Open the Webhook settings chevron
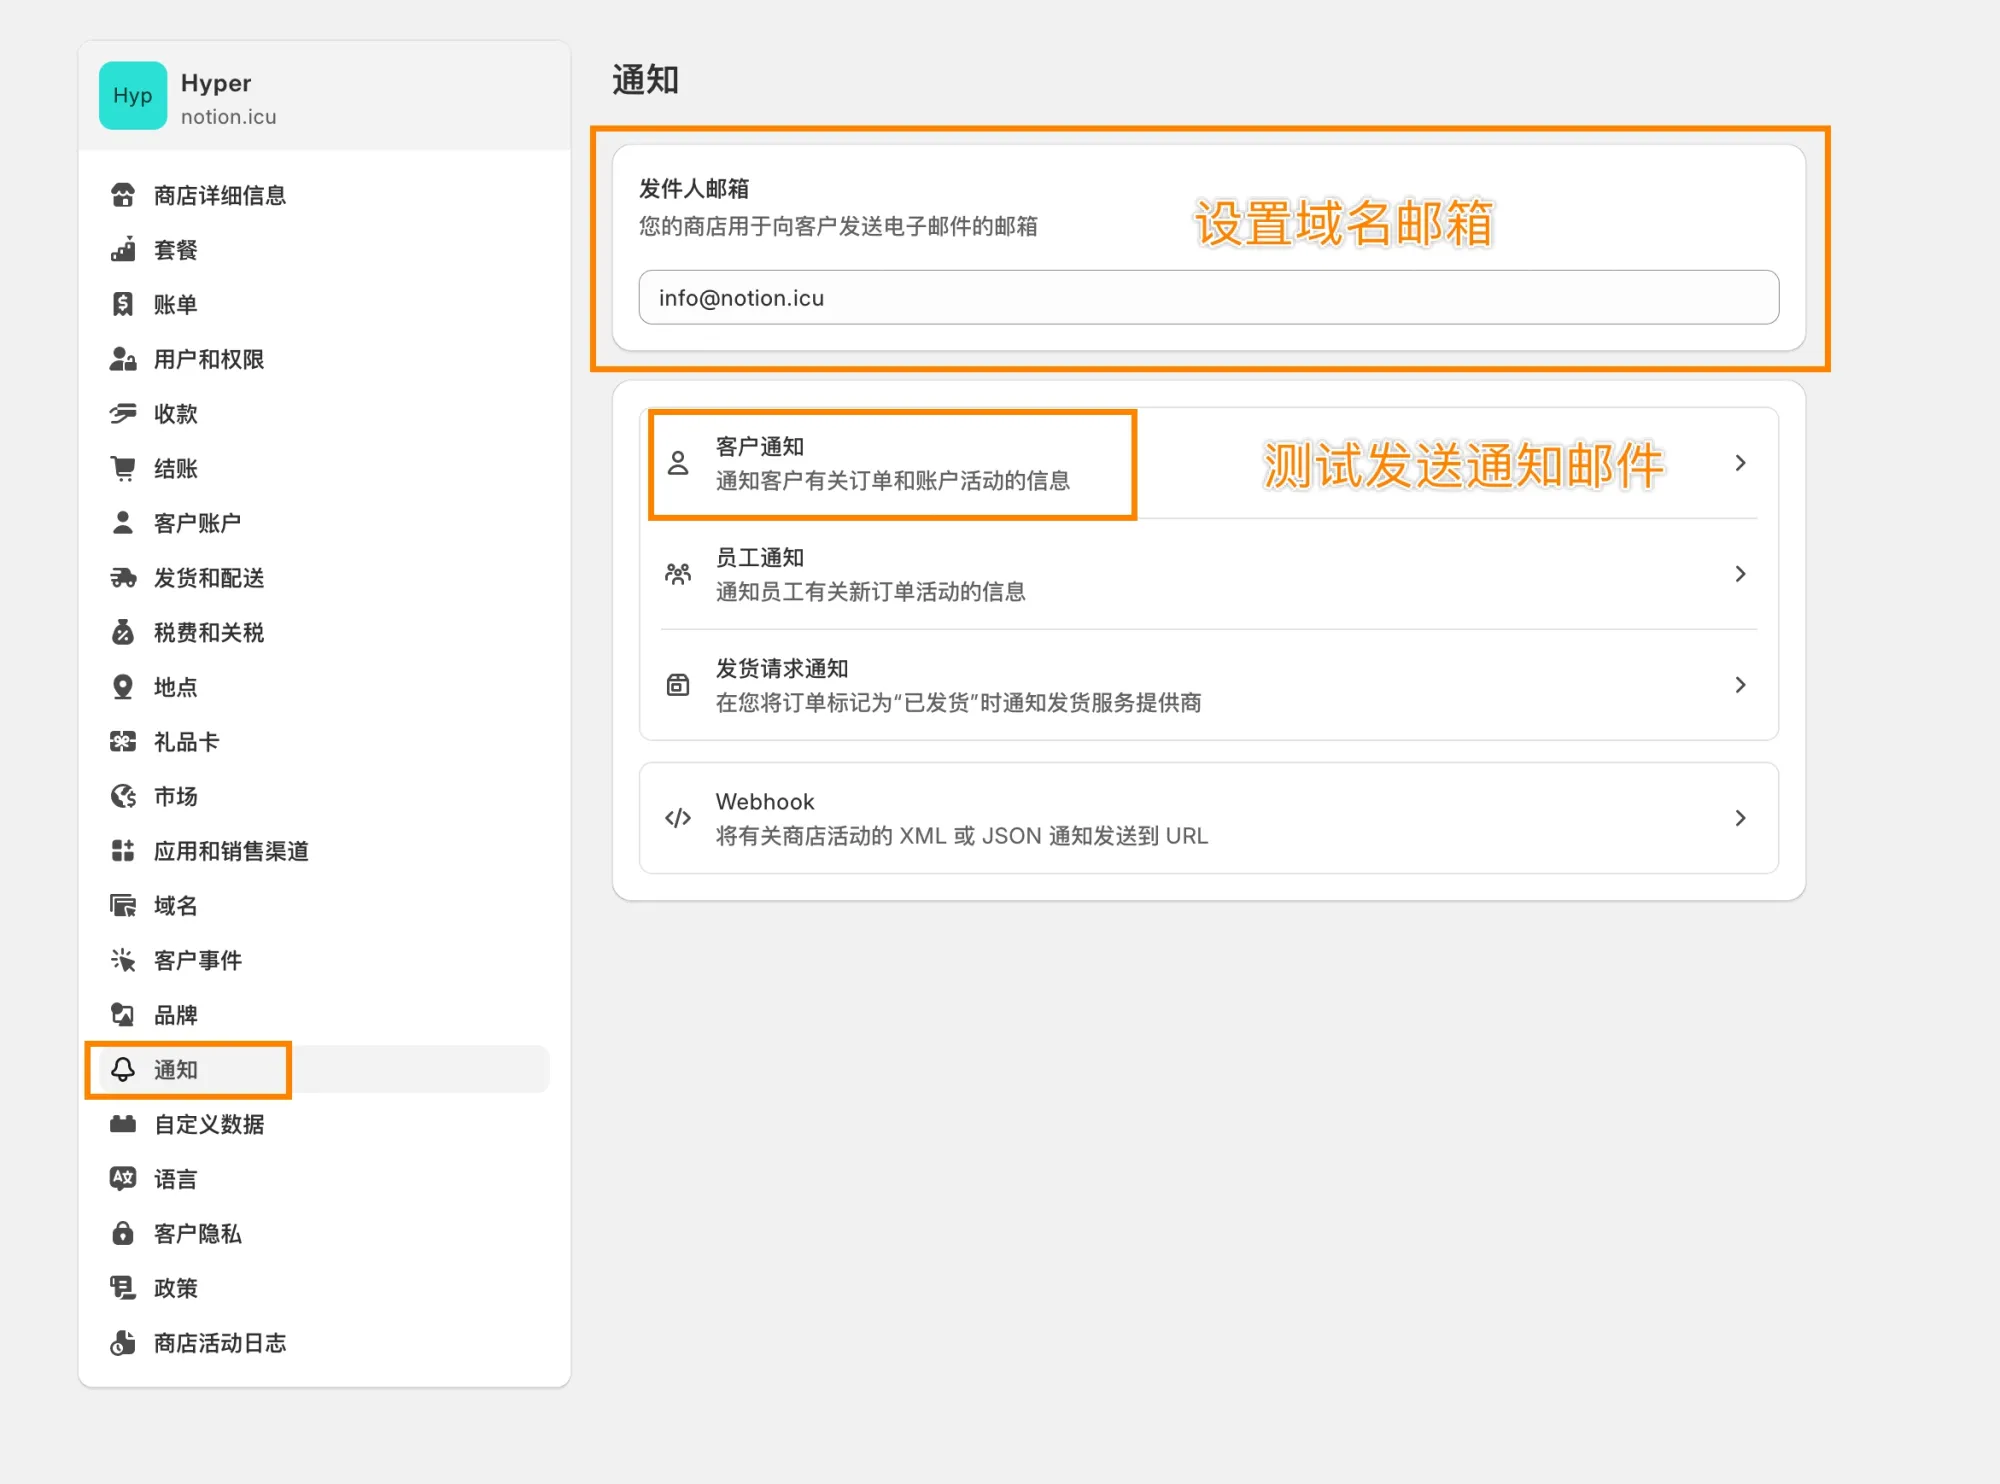The height and width of the screenshot is (1484, 2000). point(1742,818)
